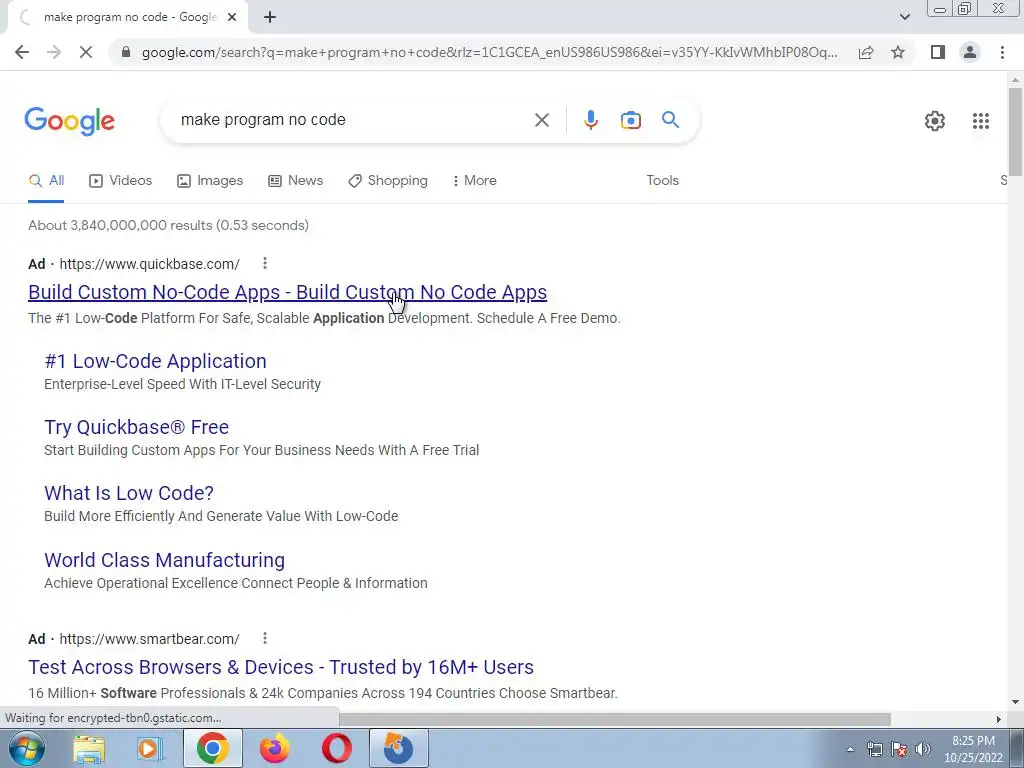1024x768 pixels.
Task: Open the Chrome profile menu
Action: click(x=970, y=52)
